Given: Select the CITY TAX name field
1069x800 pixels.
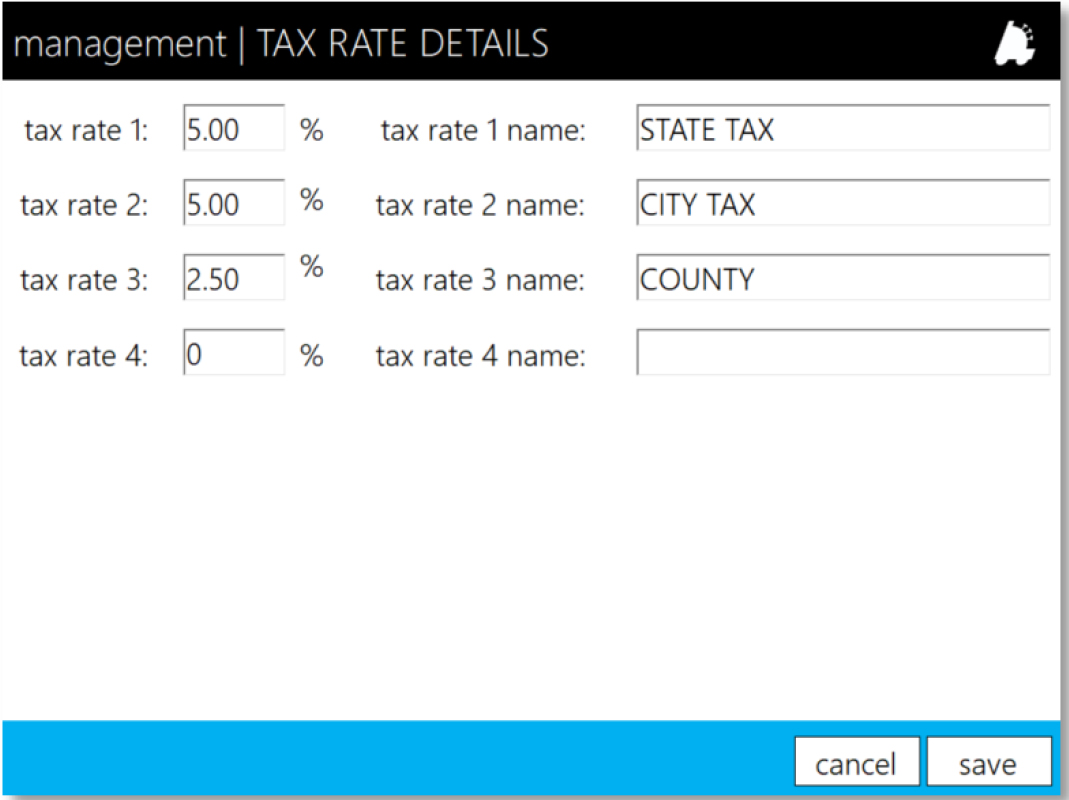Looking at the screenshot, I should coord(843,203).
